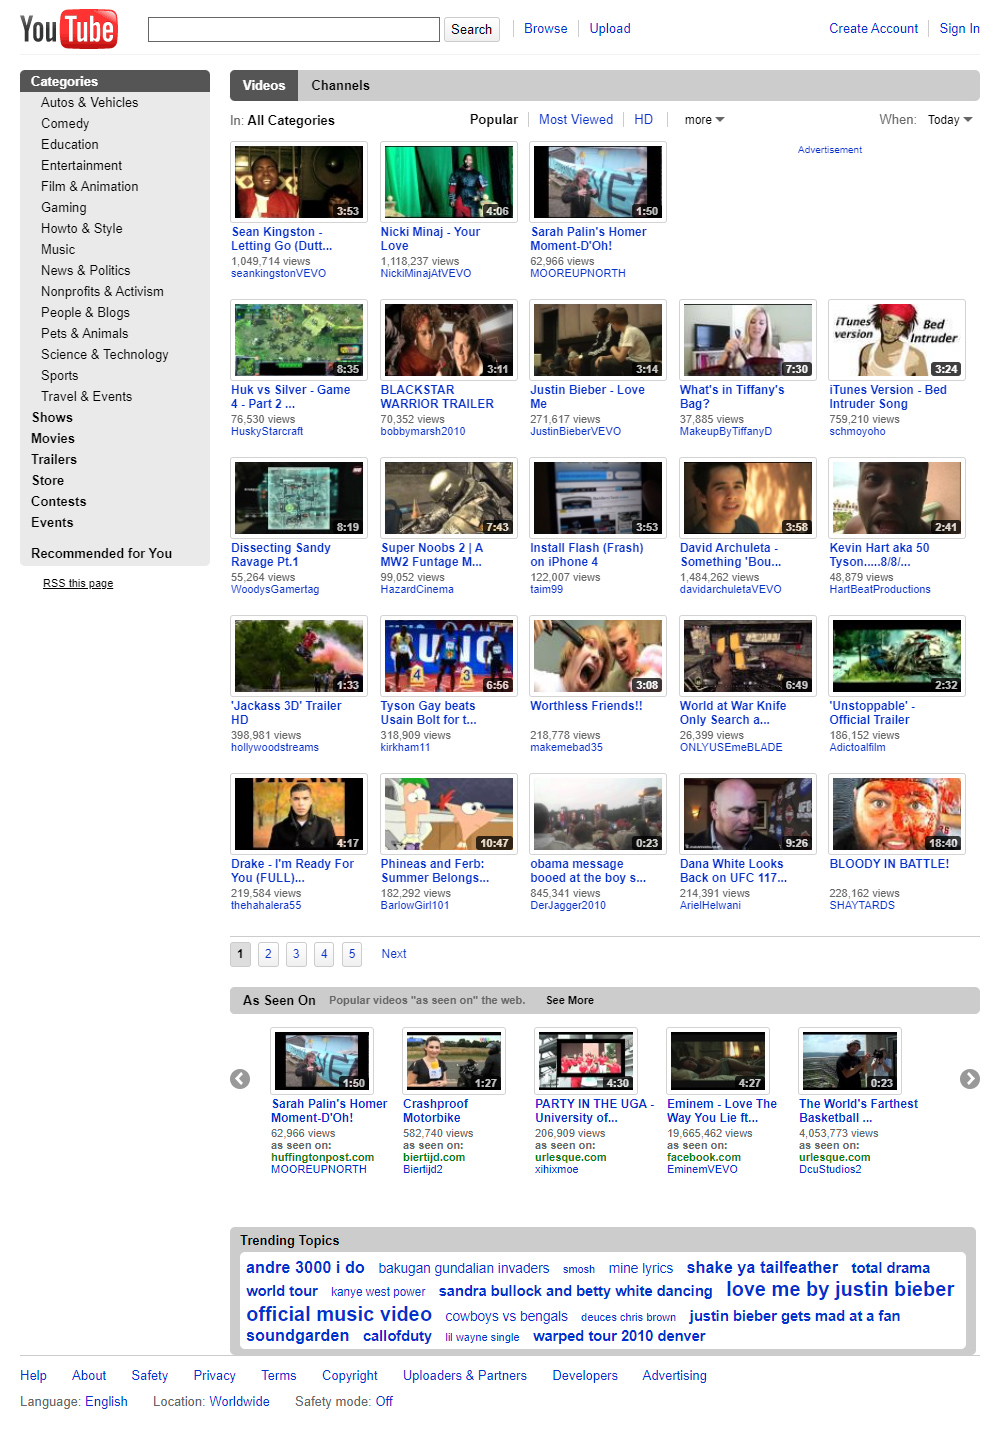The width and height of the screenshot is (1000, 1430).
Task: Open Trailers in sidebar
Action: pos(54,460)
